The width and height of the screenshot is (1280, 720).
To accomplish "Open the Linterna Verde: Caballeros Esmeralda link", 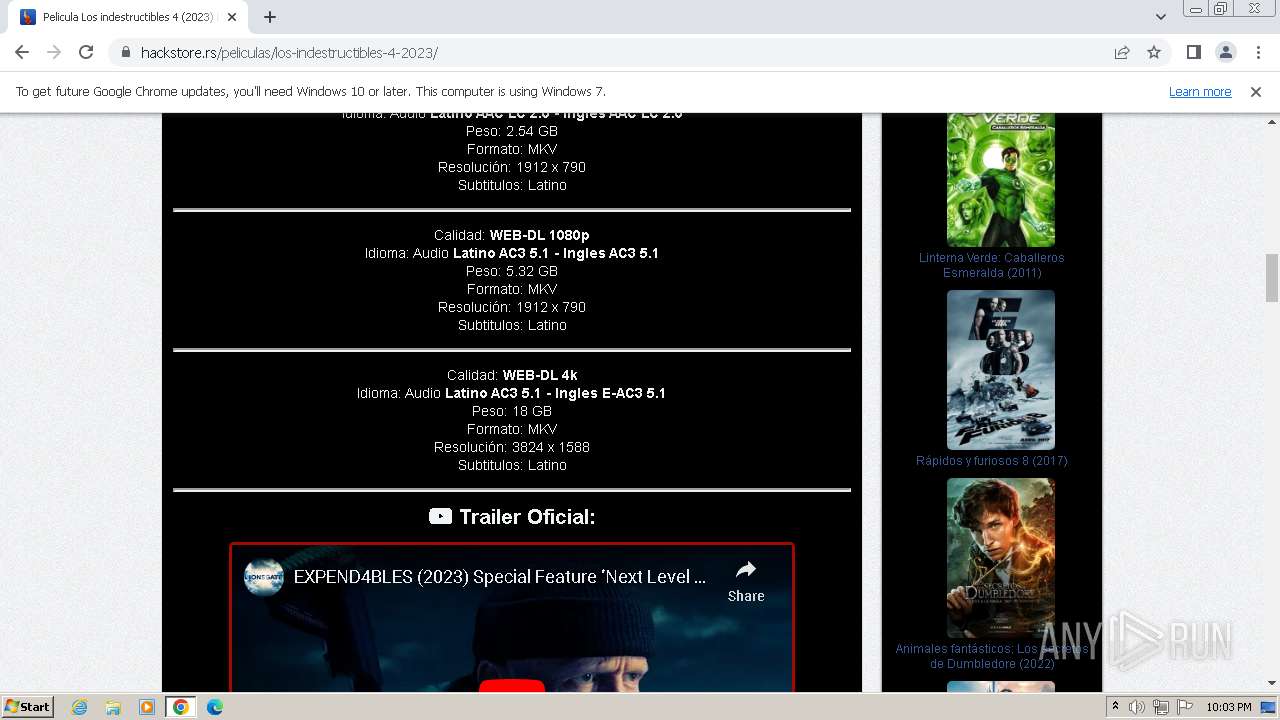I will coord(992,265).
